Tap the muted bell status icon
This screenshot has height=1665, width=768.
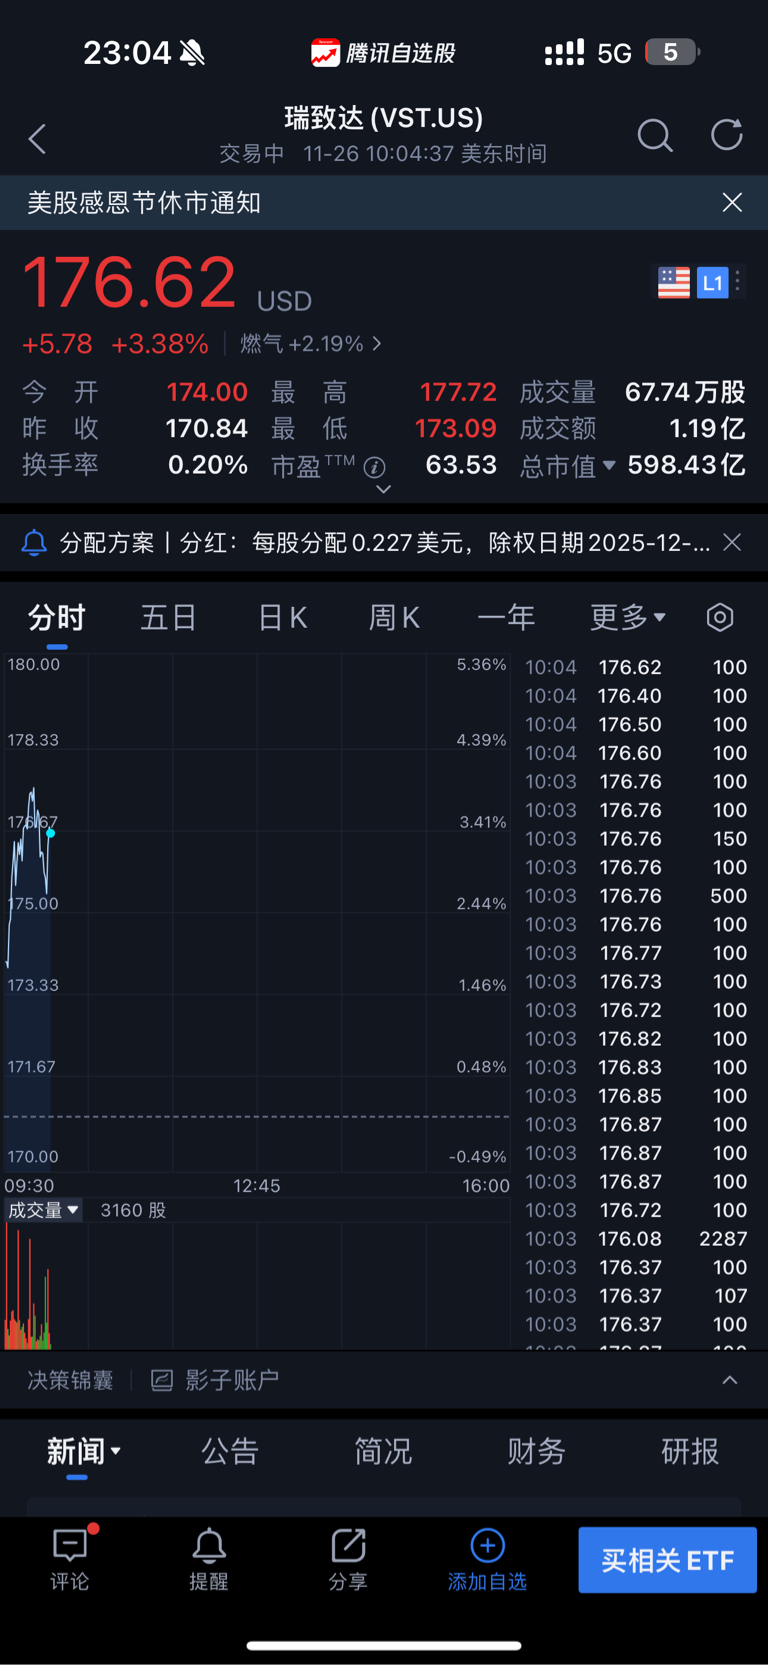click(192, 53)
